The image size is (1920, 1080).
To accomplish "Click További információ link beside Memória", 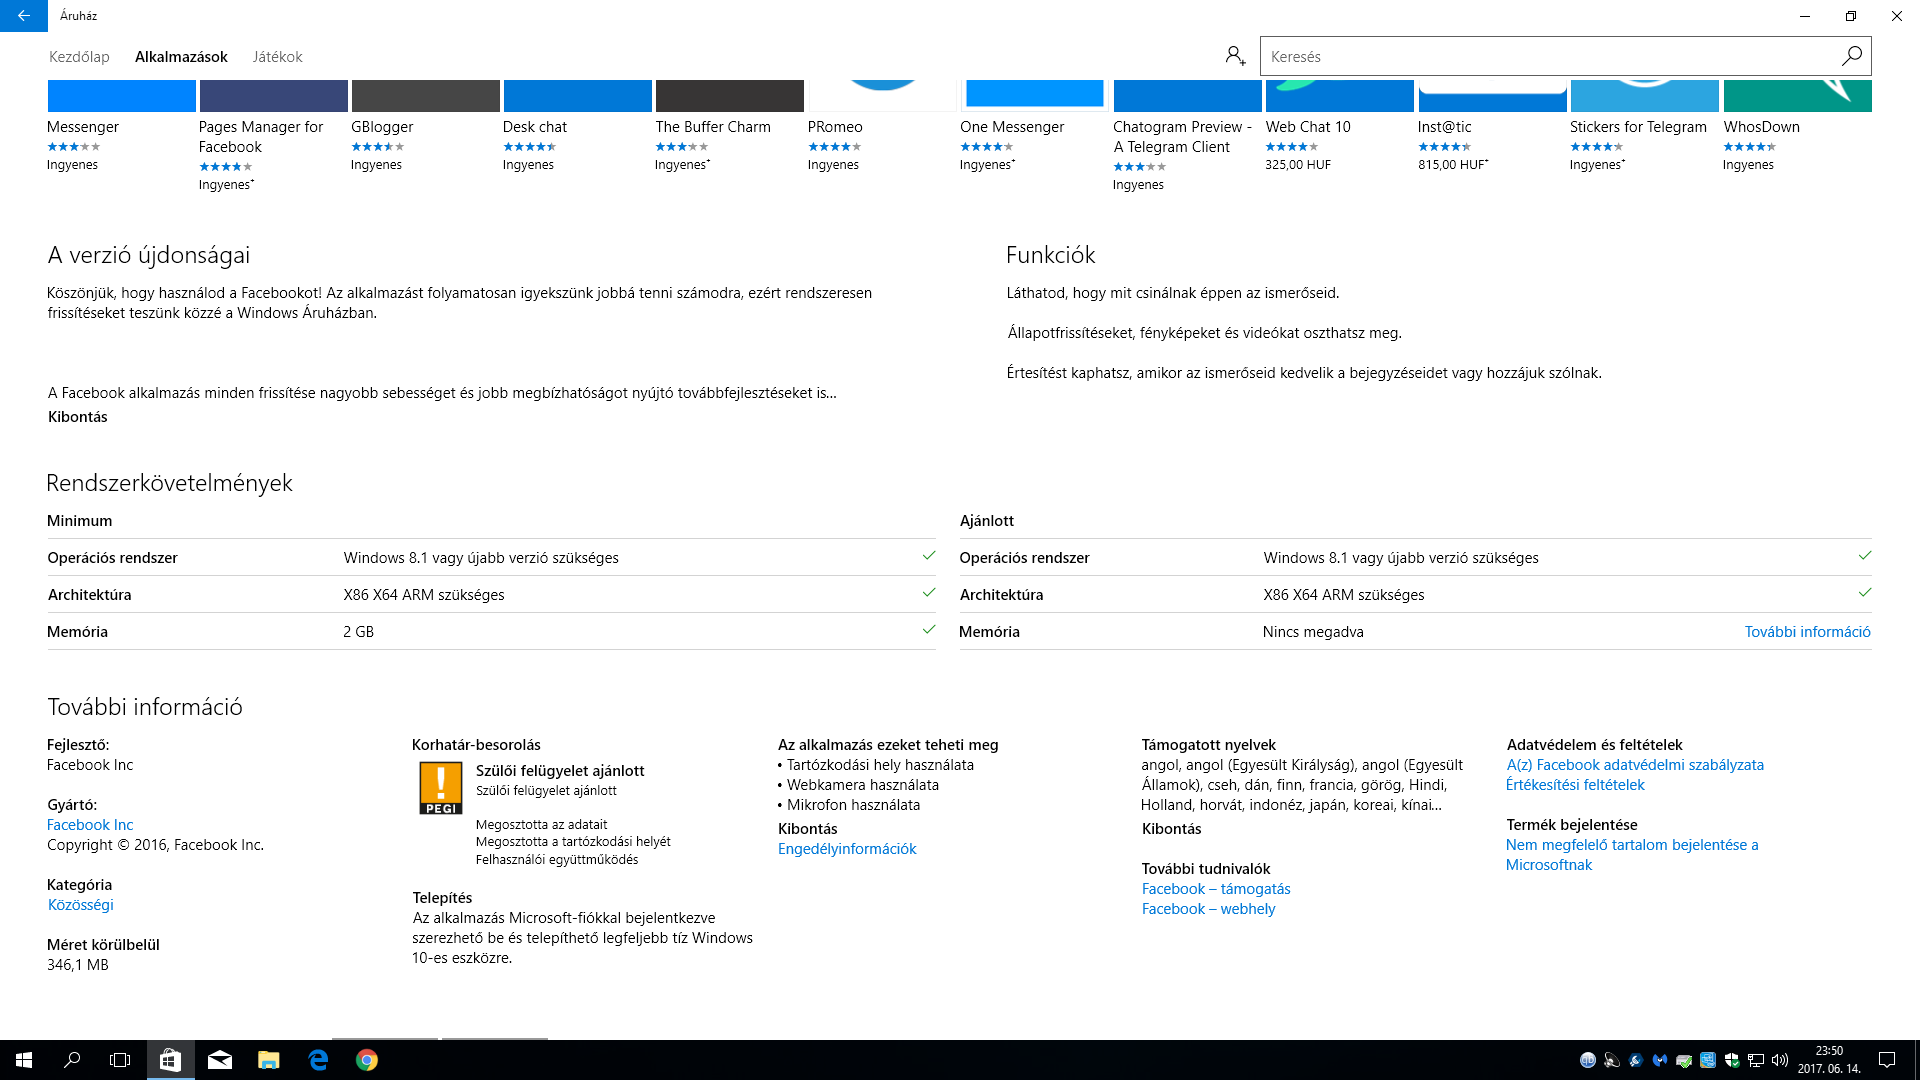I will (1806, 632).
